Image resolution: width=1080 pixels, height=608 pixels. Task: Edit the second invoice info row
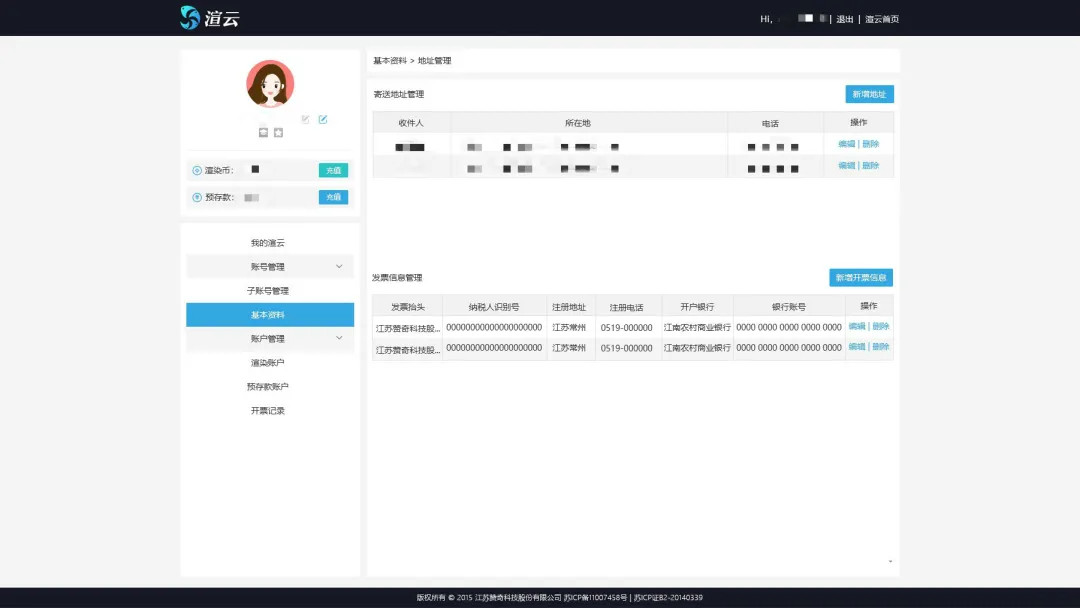[857, 347]
